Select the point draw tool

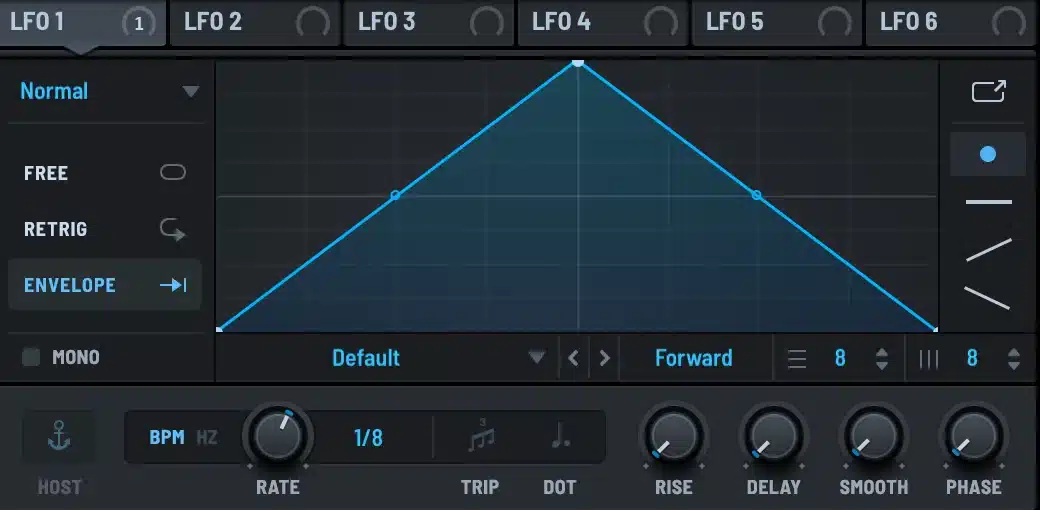(x=988, y=154)
